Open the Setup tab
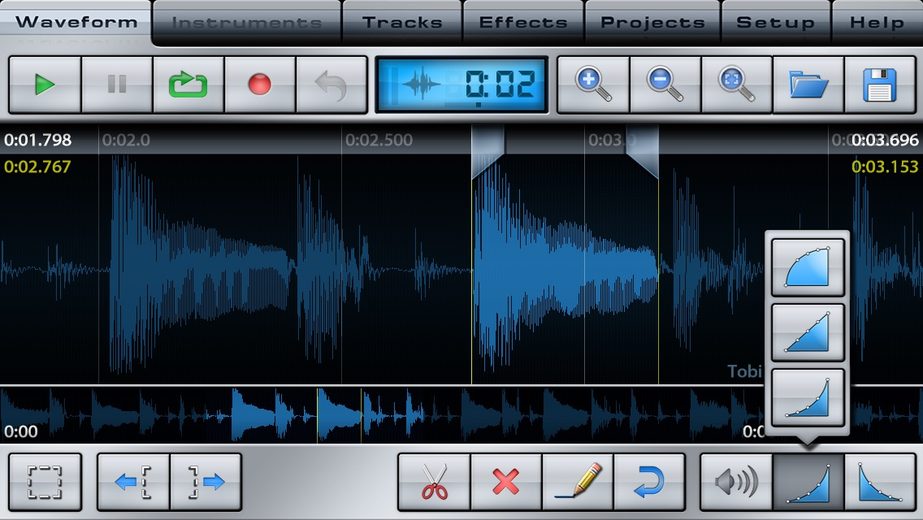The image size is (923, 520). pyautogui.click(x=775, y=23)
